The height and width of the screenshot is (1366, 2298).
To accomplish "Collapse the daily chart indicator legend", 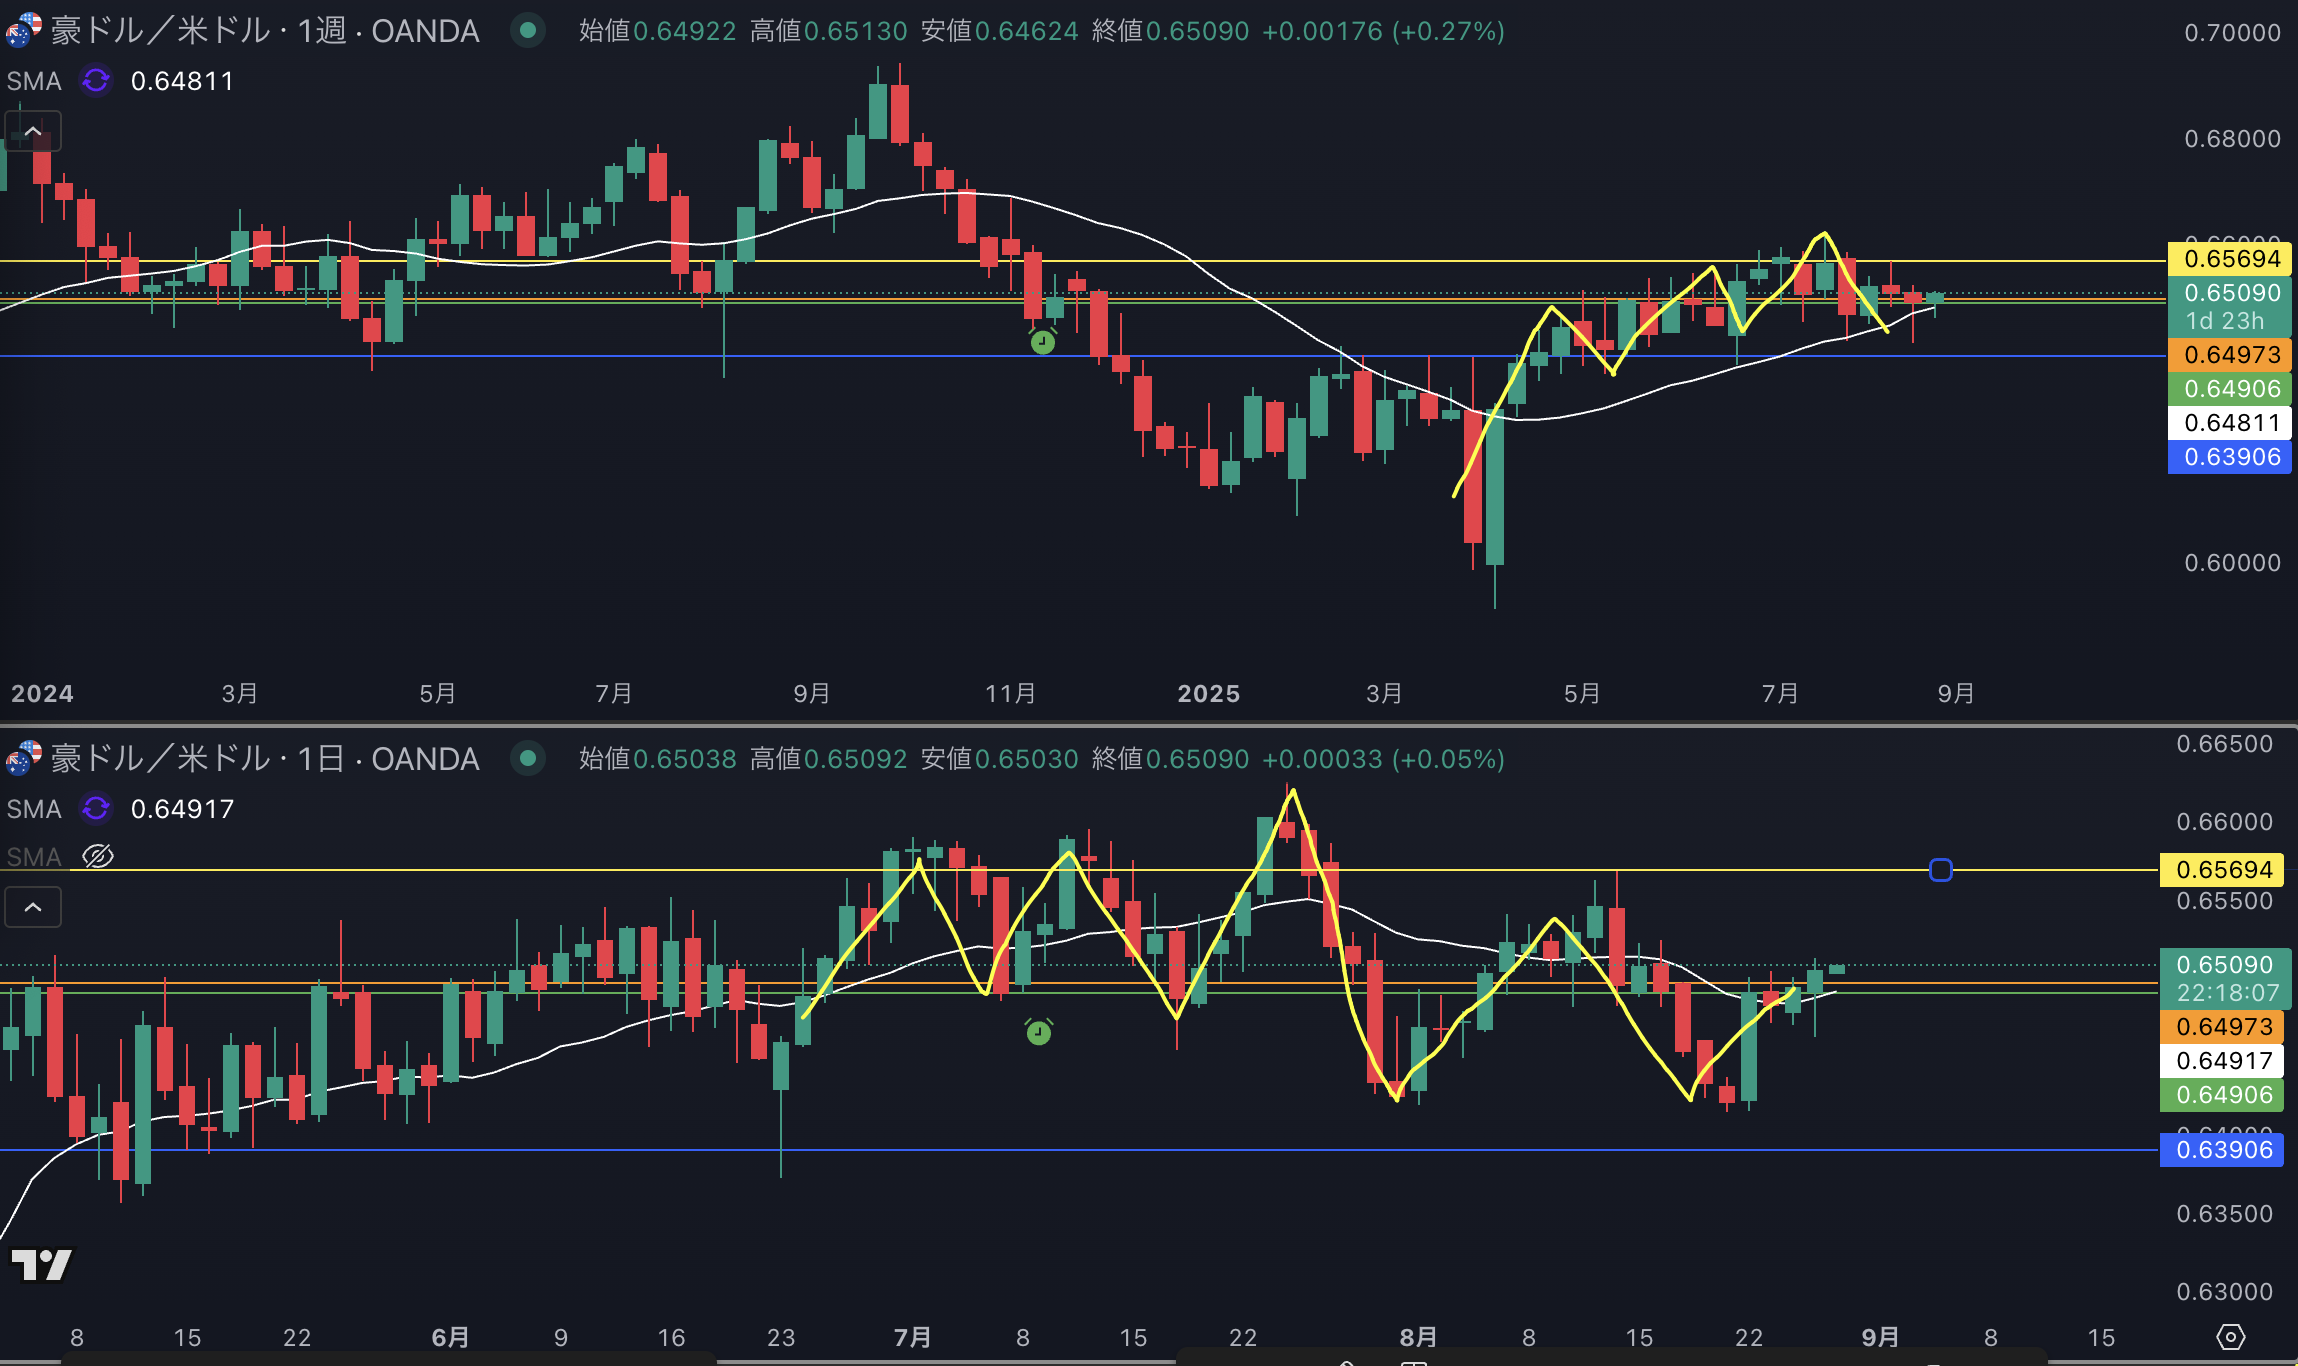I will pyautogui.click(x=32, y=907).
